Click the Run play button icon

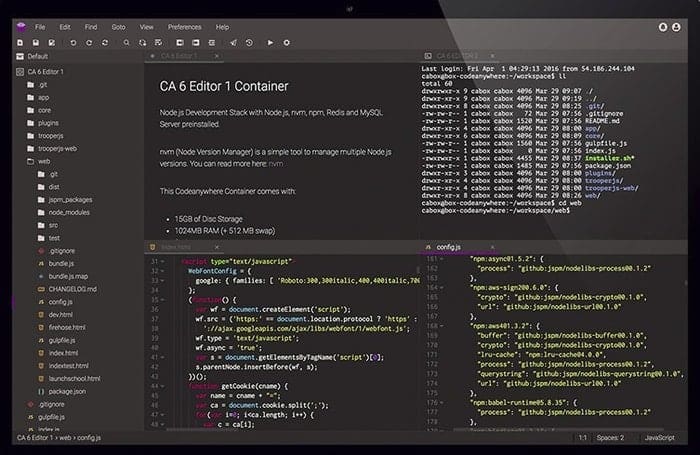tap(270, 43)
